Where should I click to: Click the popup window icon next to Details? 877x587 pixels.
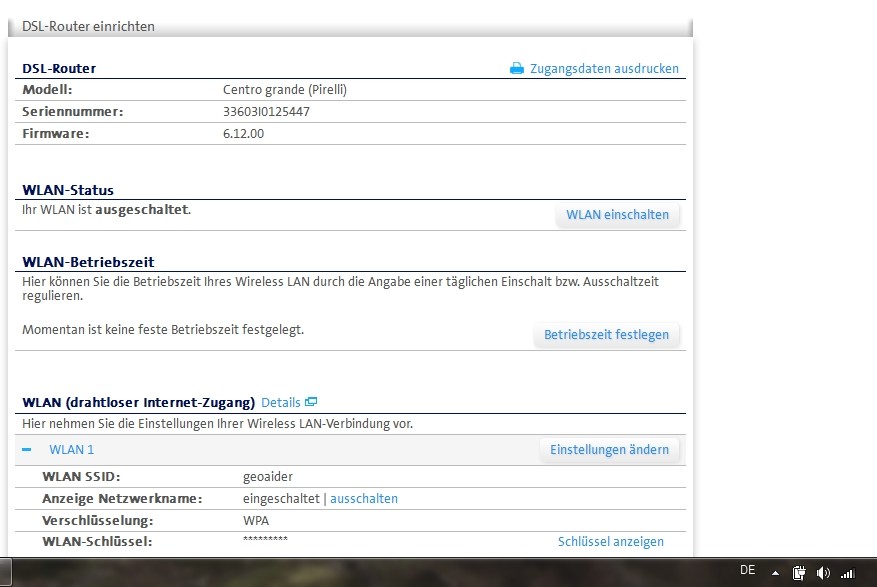click(311, 402)
